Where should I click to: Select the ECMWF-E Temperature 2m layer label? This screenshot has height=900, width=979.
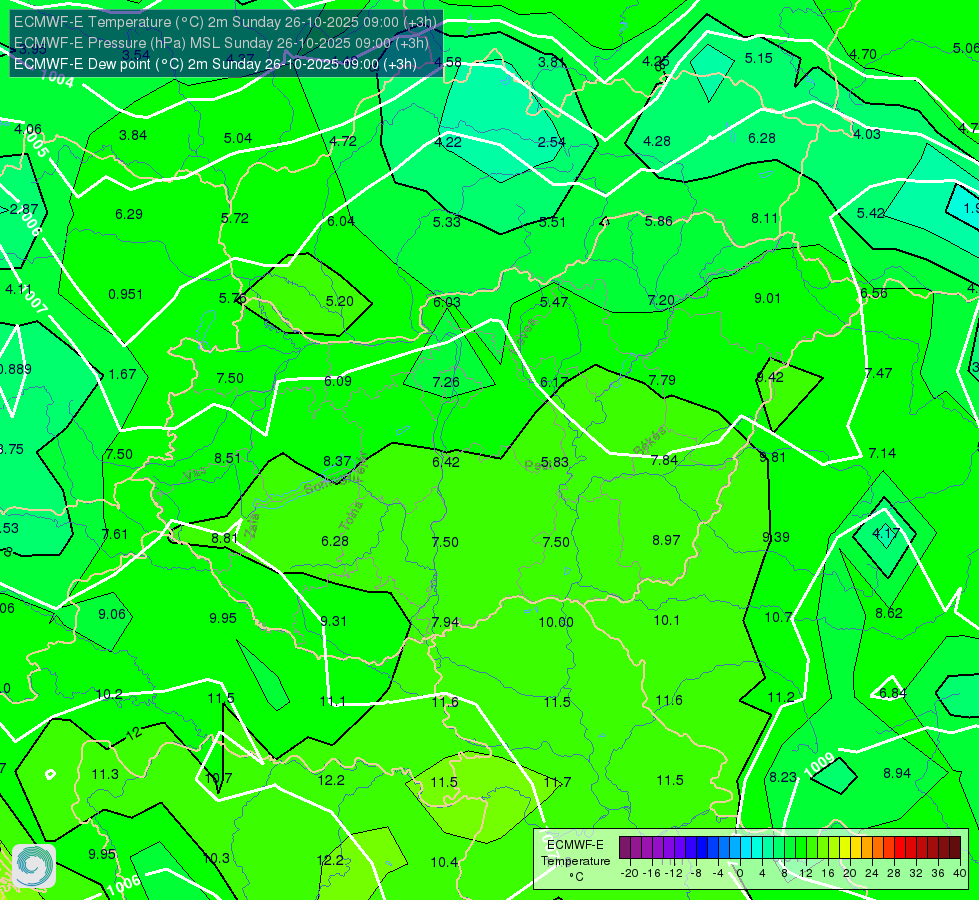pyautogui.click(x=225, y=22)
